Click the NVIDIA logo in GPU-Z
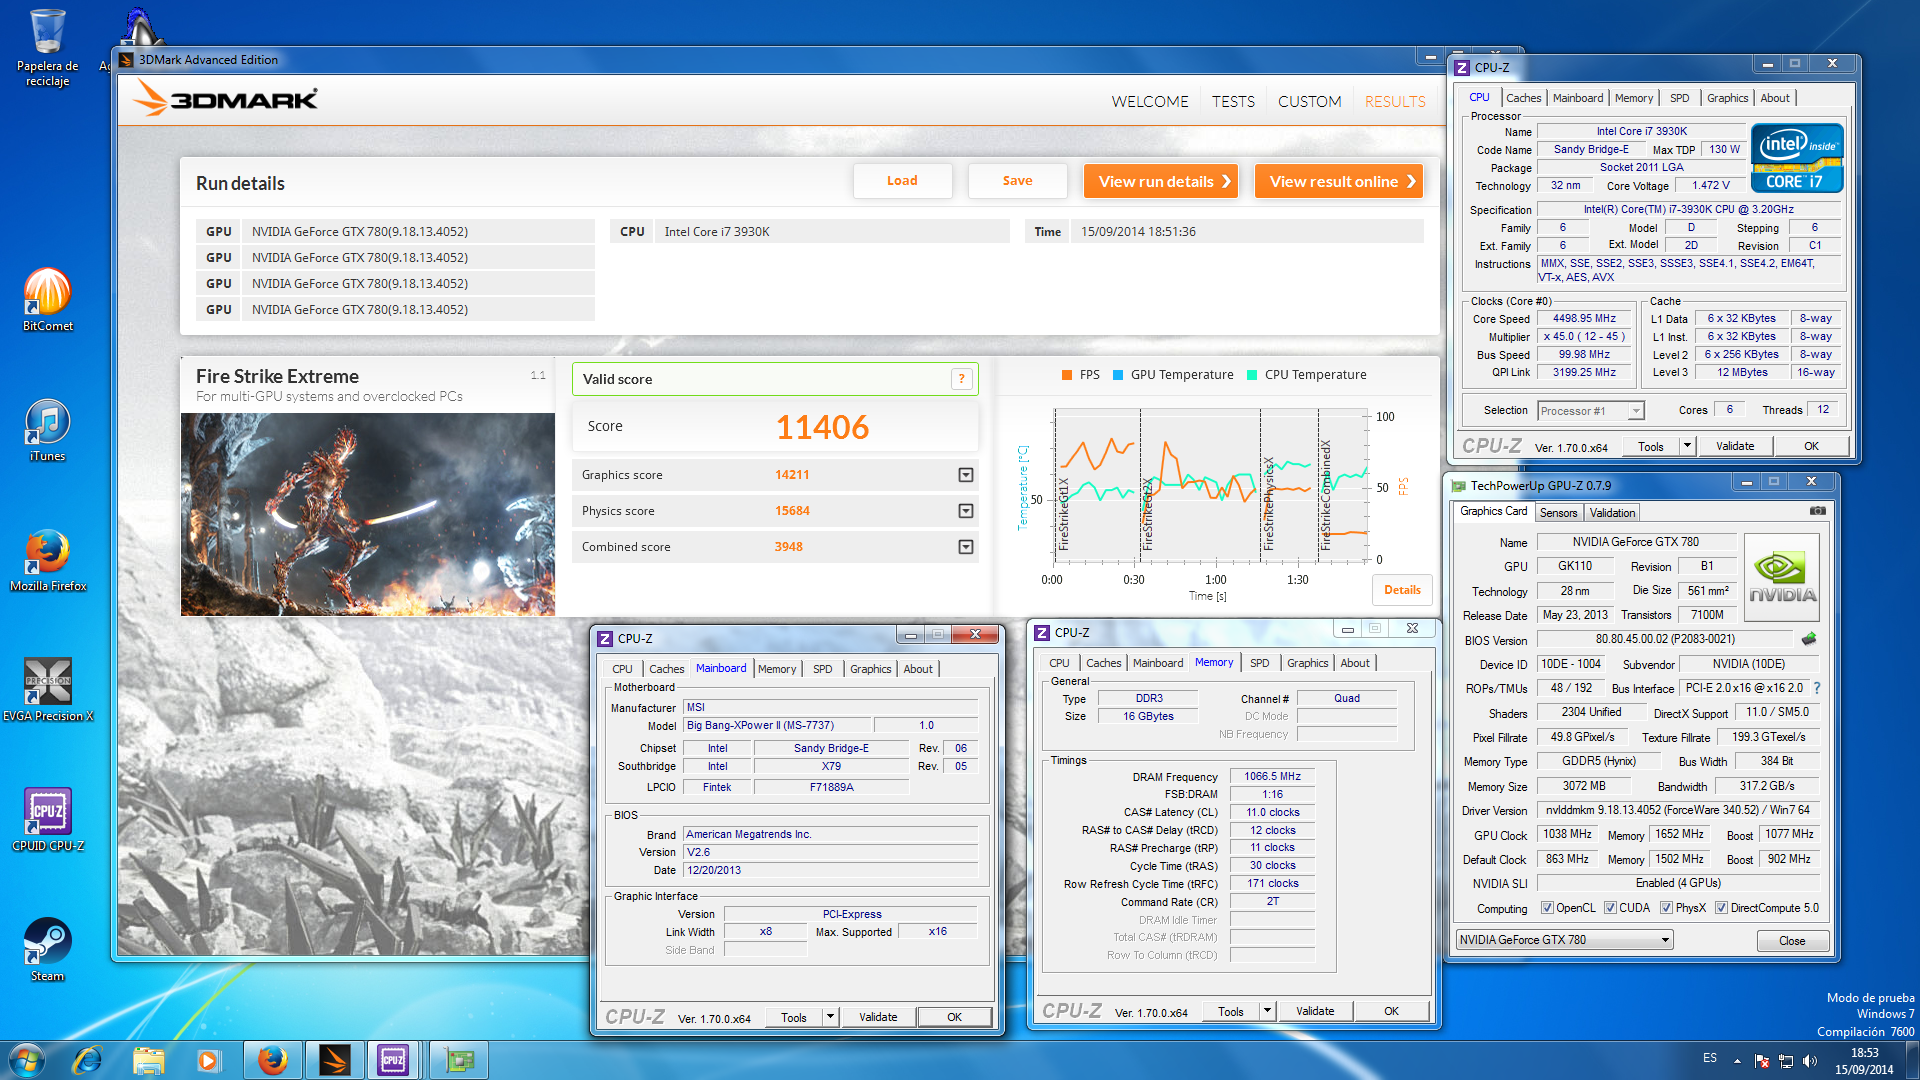The image size is (1920, 1080). pos(1781,577)
